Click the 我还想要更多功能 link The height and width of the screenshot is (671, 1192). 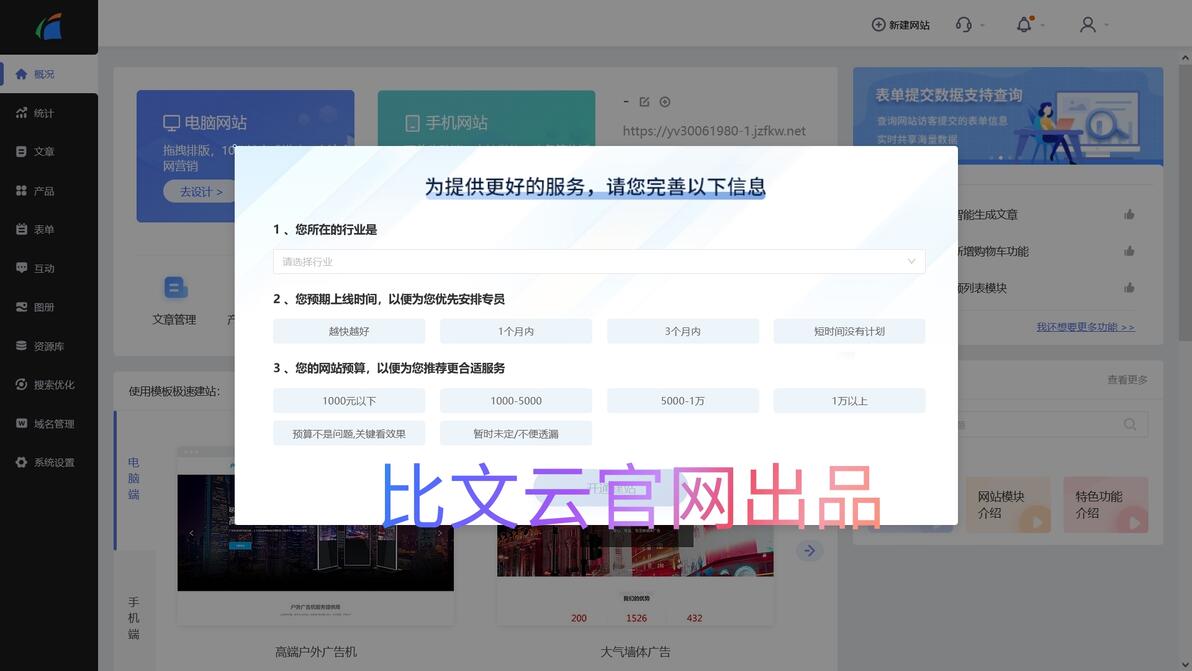click(1085, 327)
